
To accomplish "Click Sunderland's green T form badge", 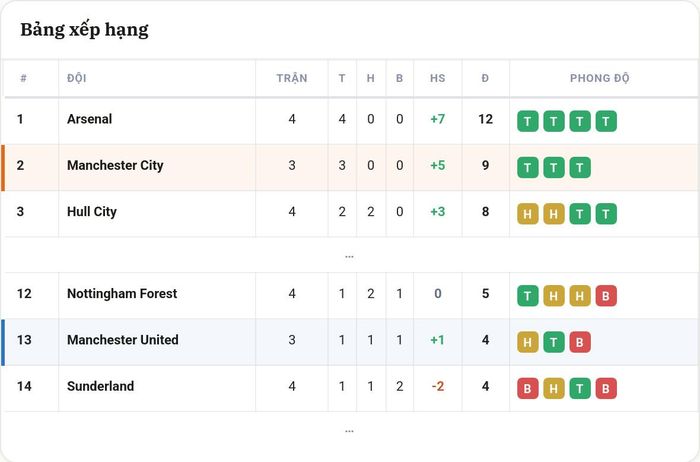I will tap(579, 389).
